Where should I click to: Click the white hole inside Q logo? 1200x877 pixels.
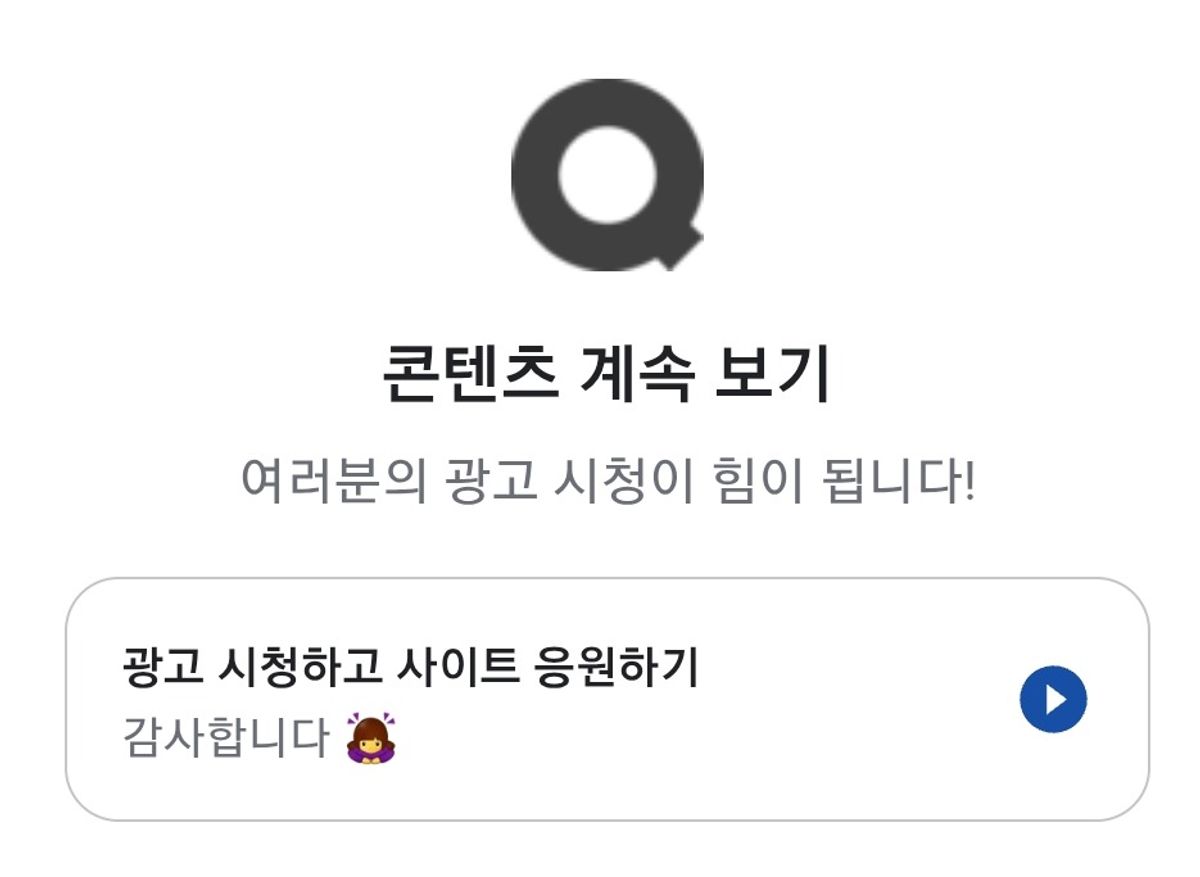pos(606,172)
